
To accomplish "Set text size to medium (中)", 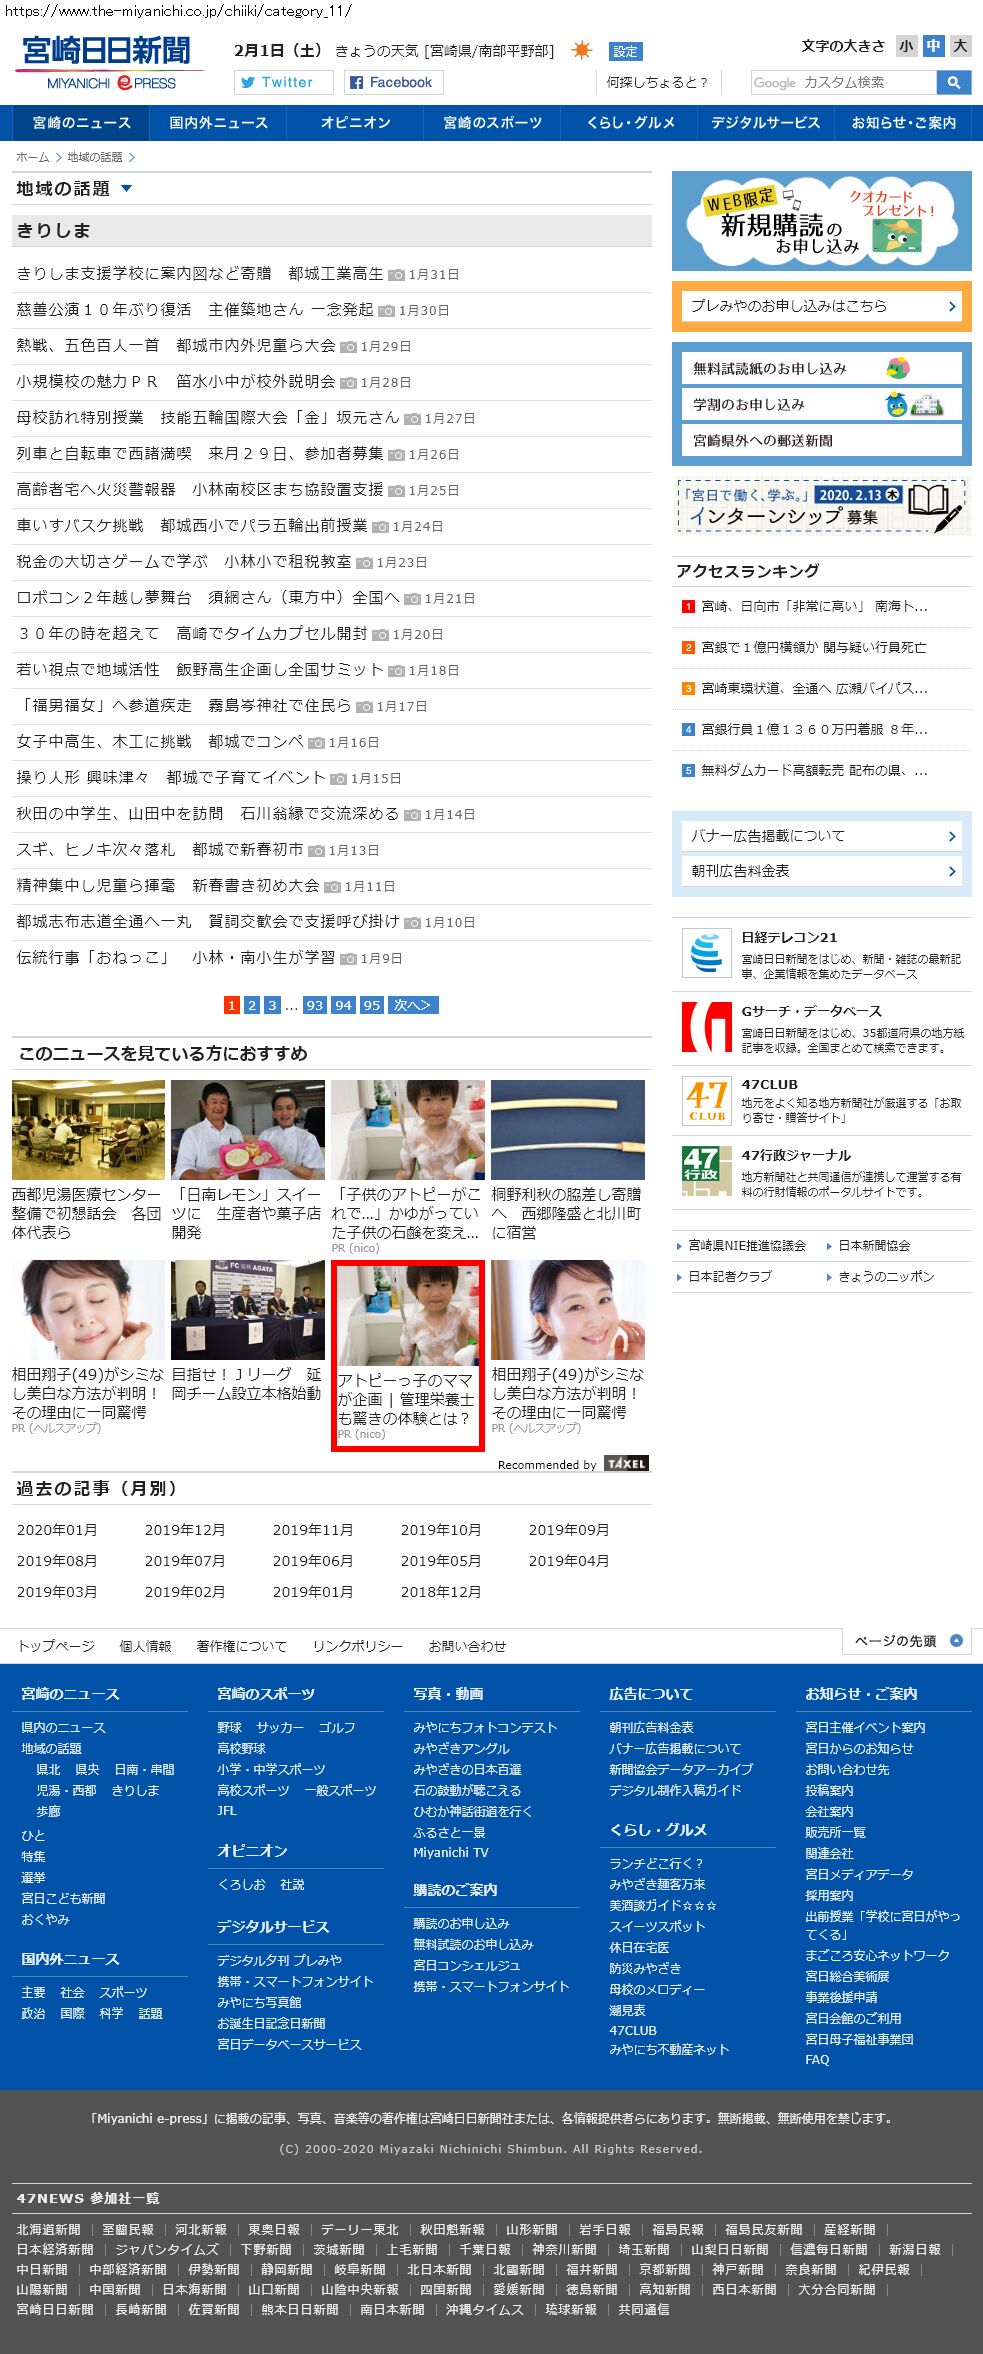I will pyautogui.click(x=933, y=46).
